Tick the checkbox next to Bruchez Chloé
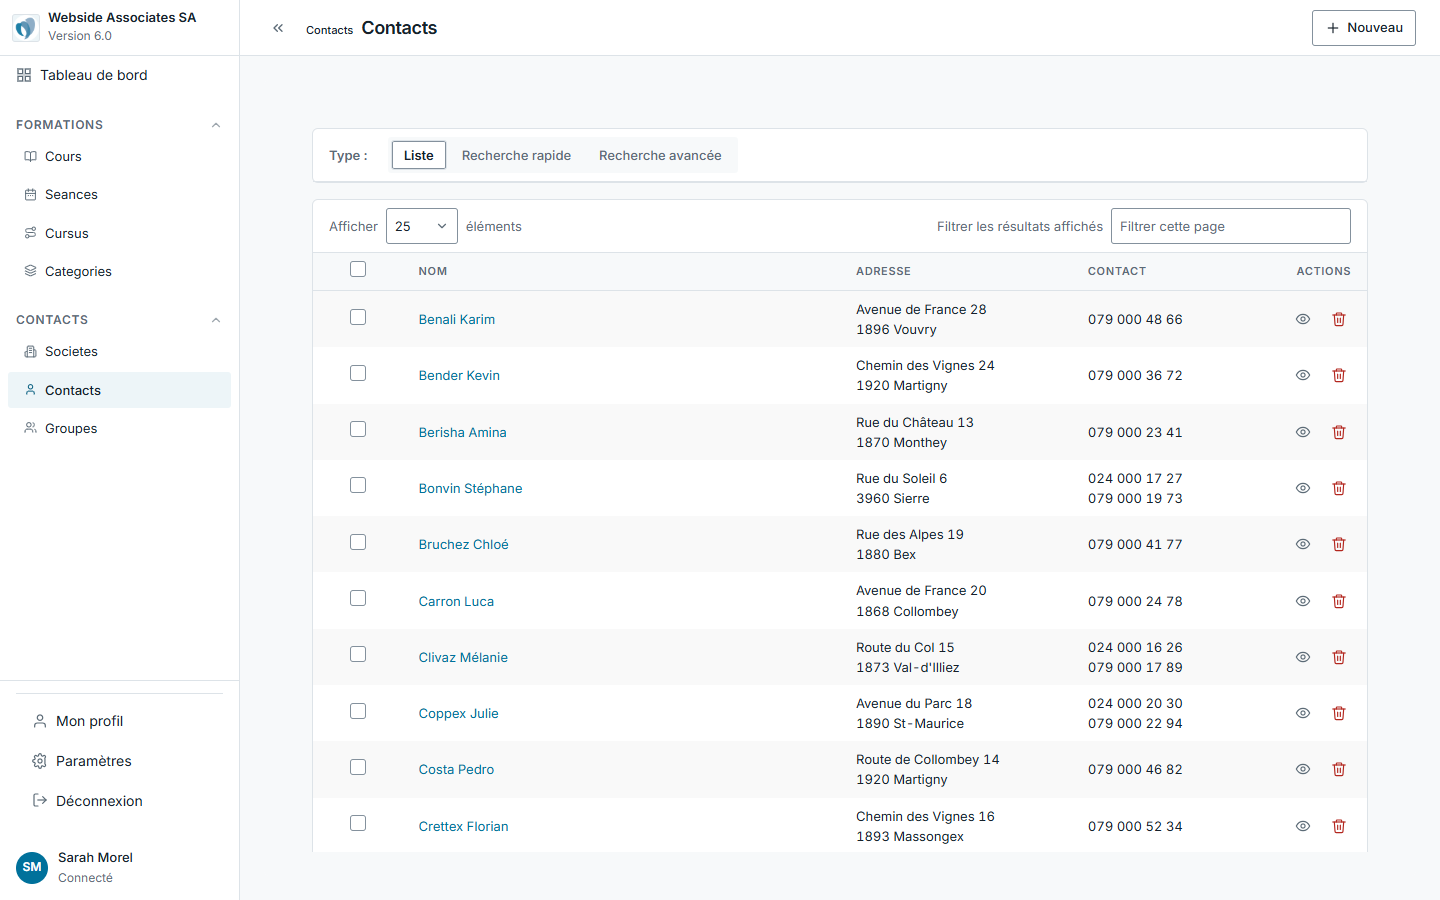Screen dimensions: 1440x900 click(x=358, y=542)
